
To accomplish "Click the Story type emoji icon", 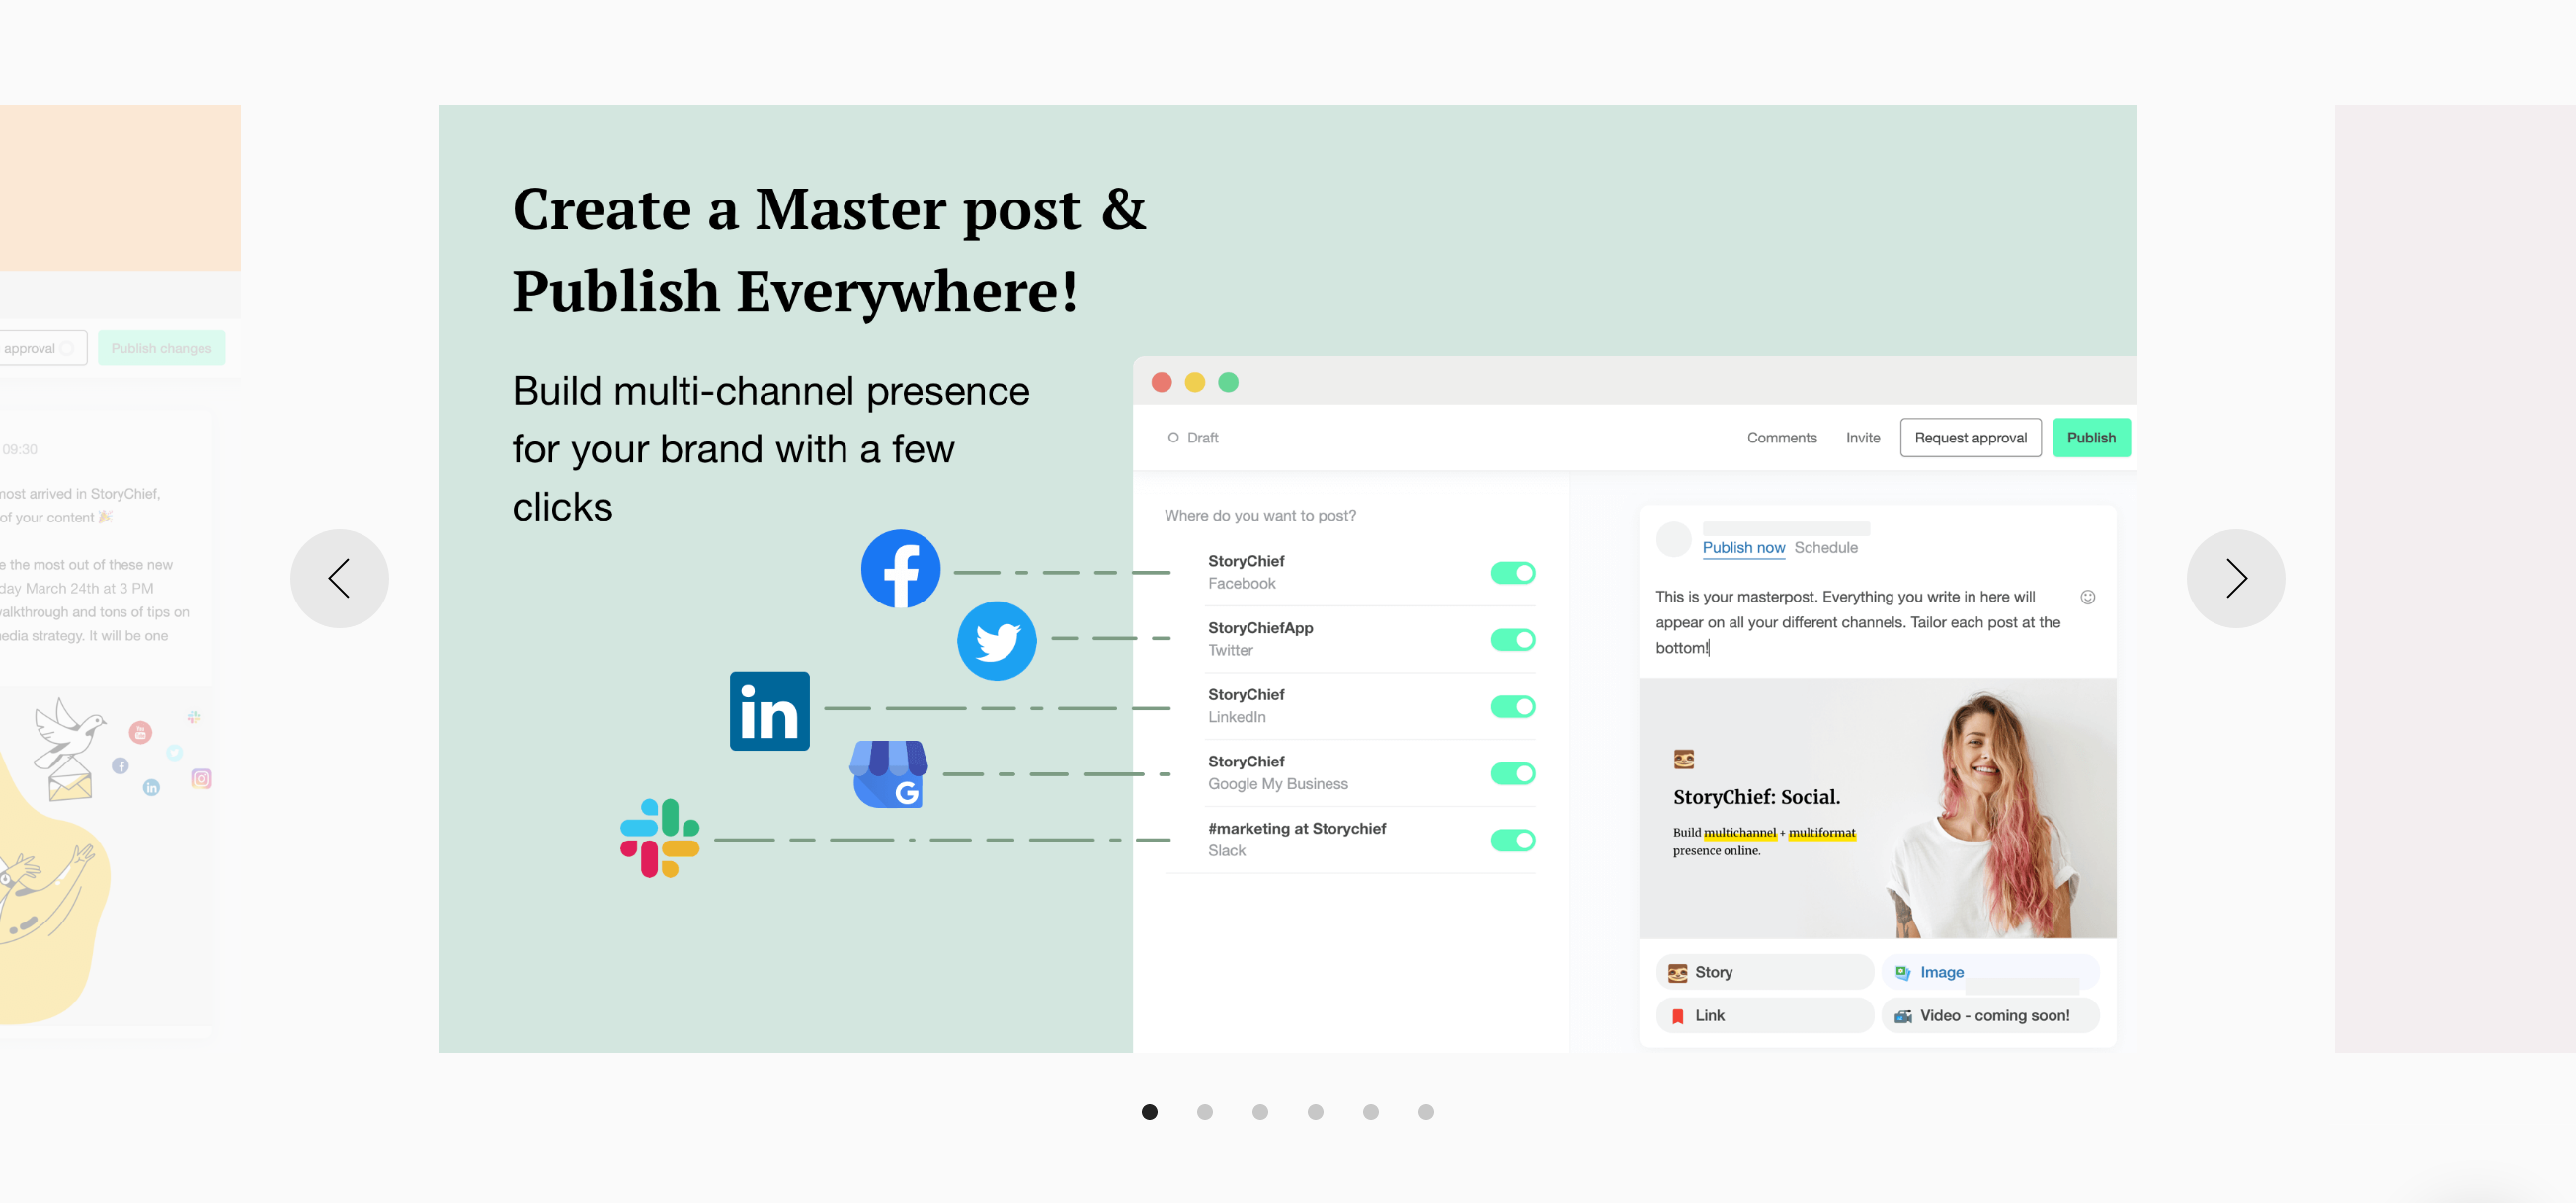I will click(1677, 972).
